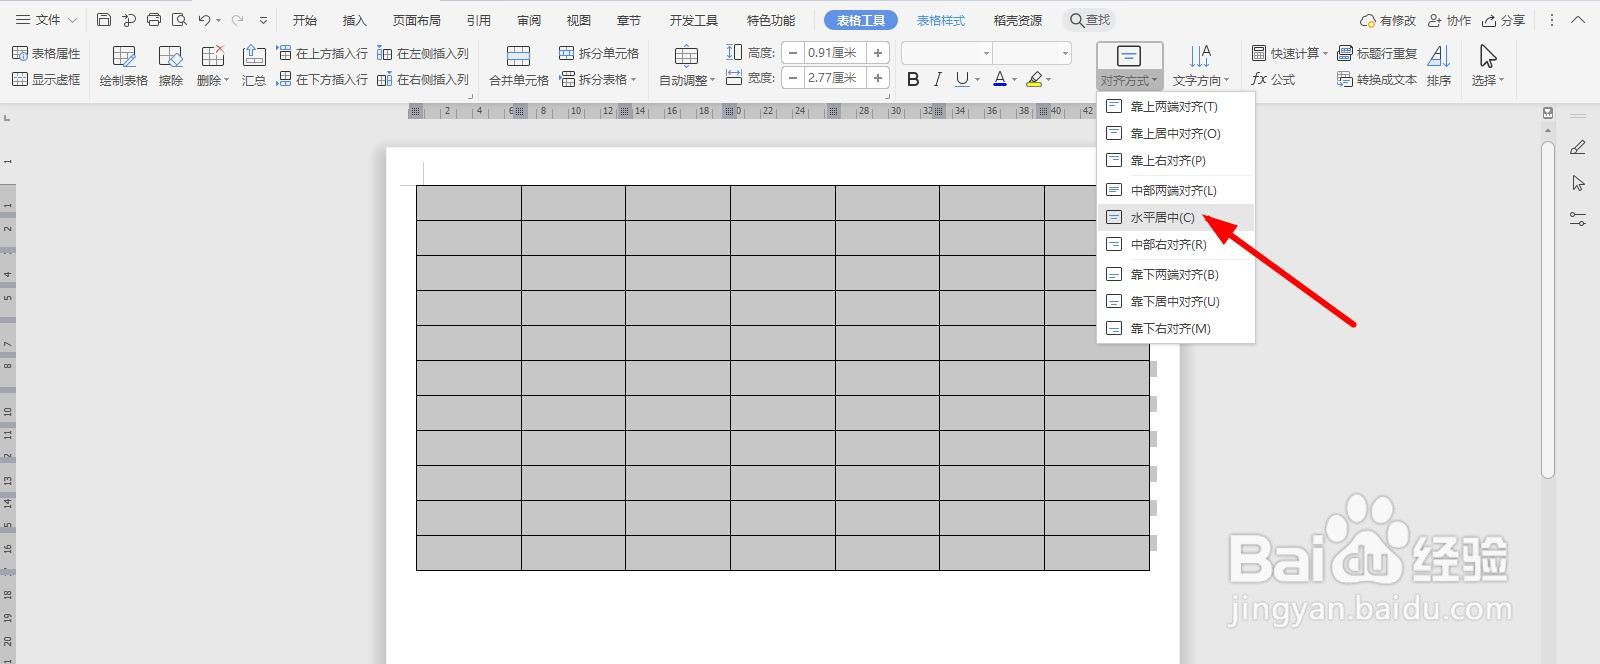Insert column to right (在右侧插入列)
Viewport: 1600px width, 664px height.
tap(423, 79)
